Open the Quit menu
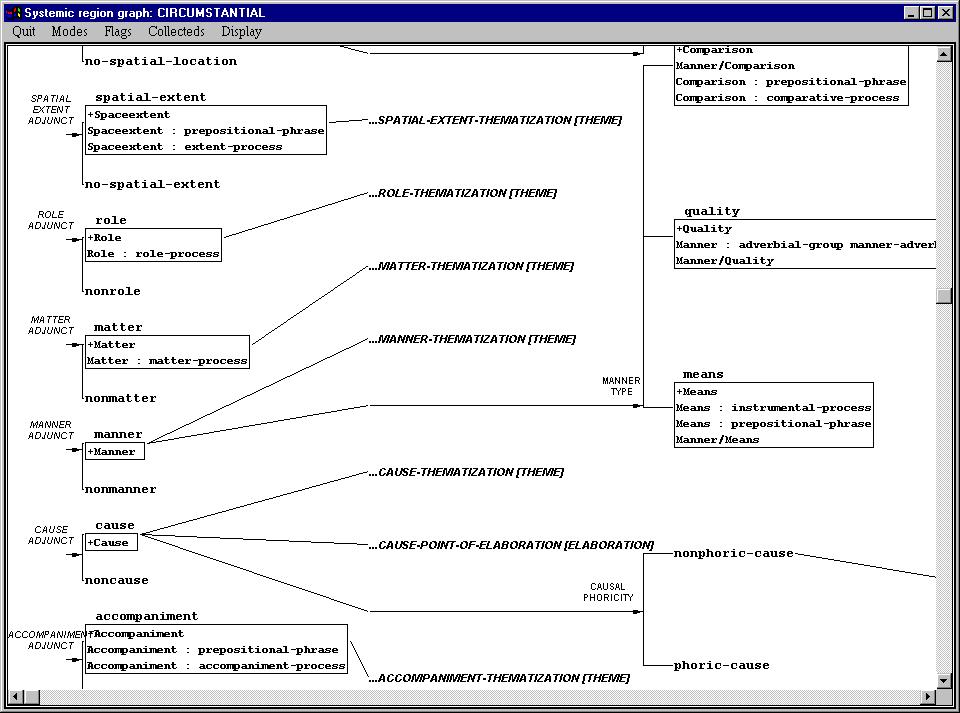This screenshot has height=713, width=960. click(24, 31)
